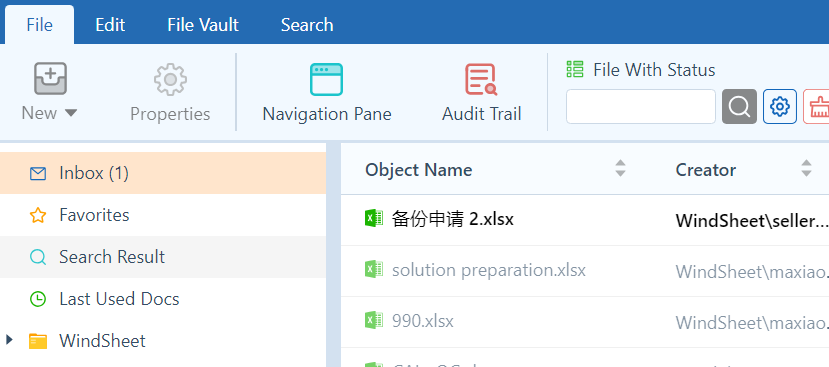The height and width of the screenshot is (367, 829).
Task: Sort by Creator column arrows
Action: [x=806, y=168]
